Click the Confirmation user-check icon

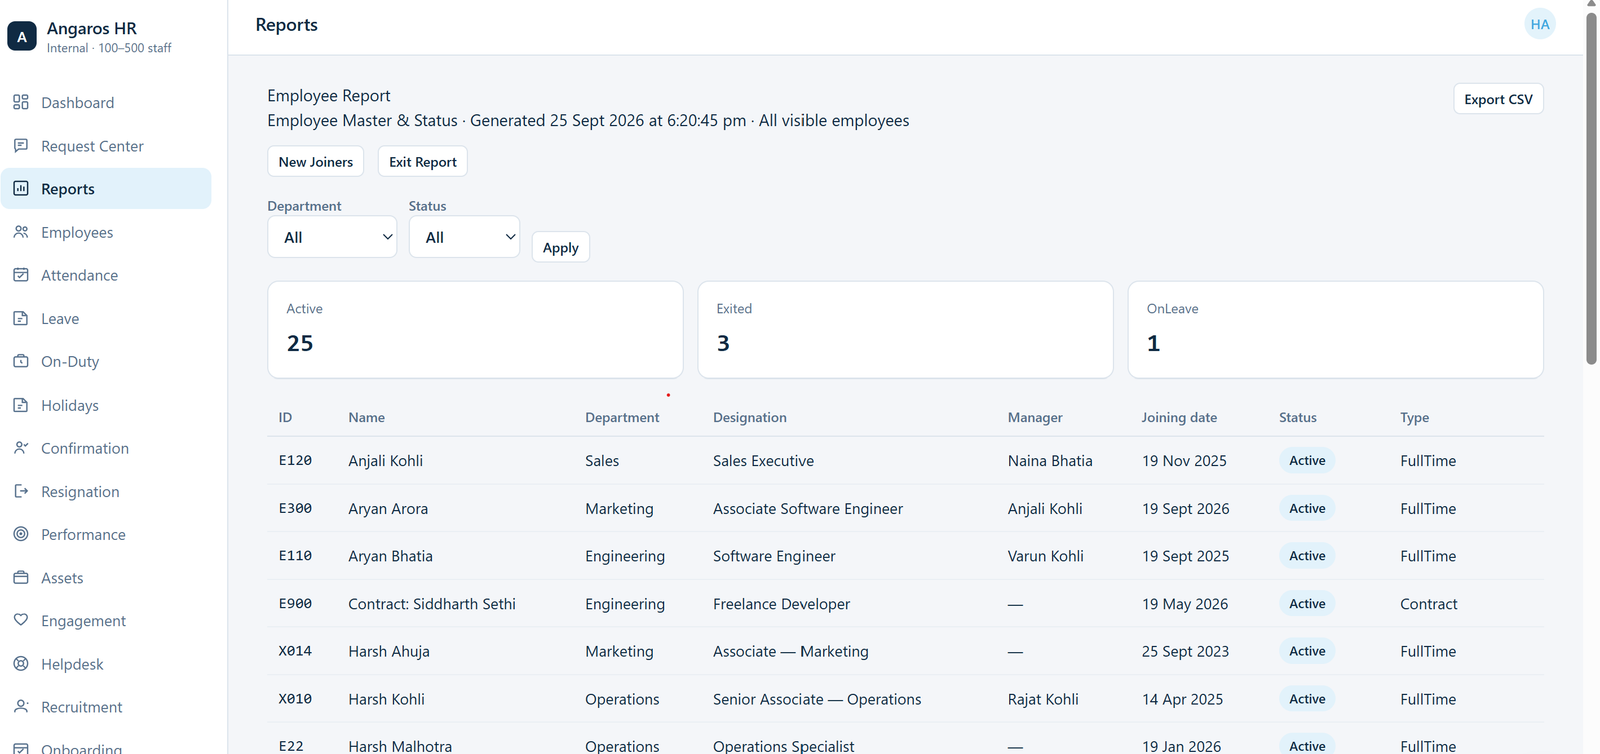click(x=21, y=448)
